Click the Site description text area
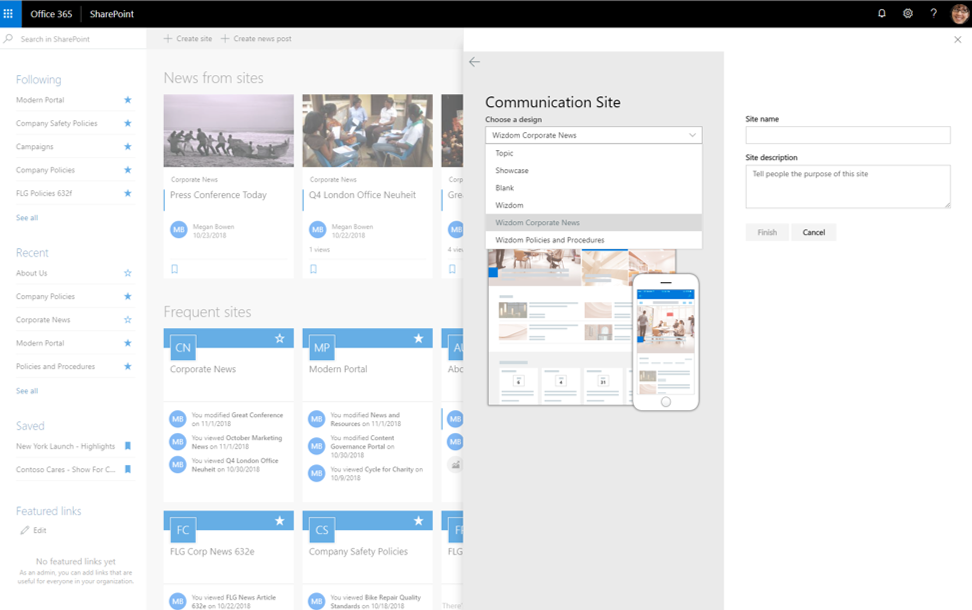972x610 pixels. 847,186
